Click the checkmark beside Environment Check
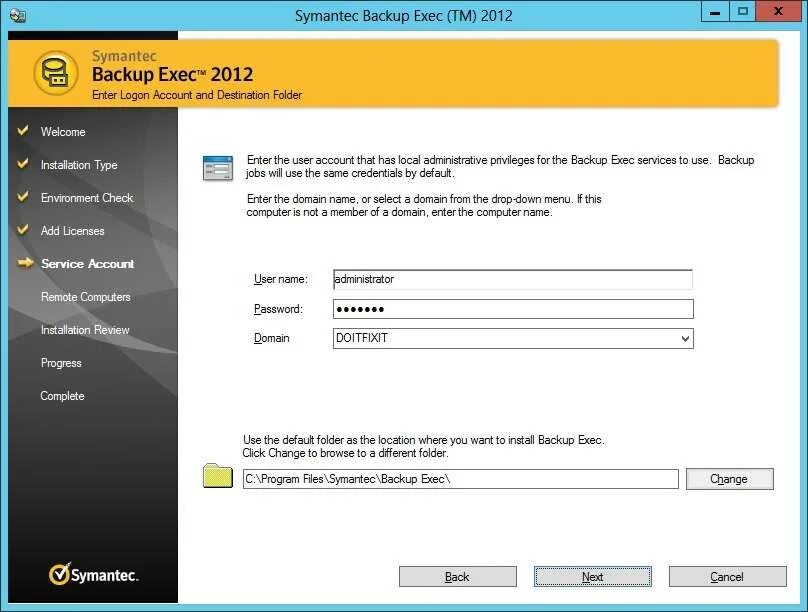 pos(23,196)
